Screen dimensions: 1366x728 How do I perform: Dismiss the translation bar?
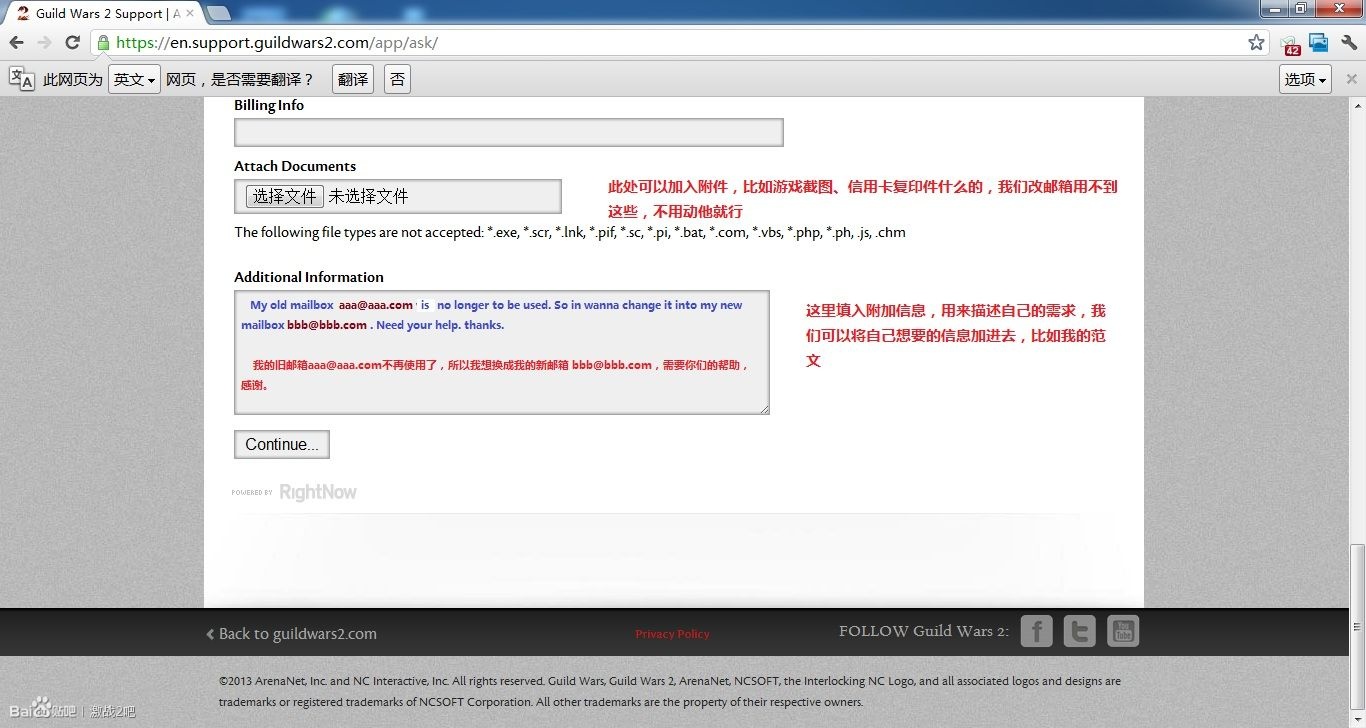tap(1352, 79)
